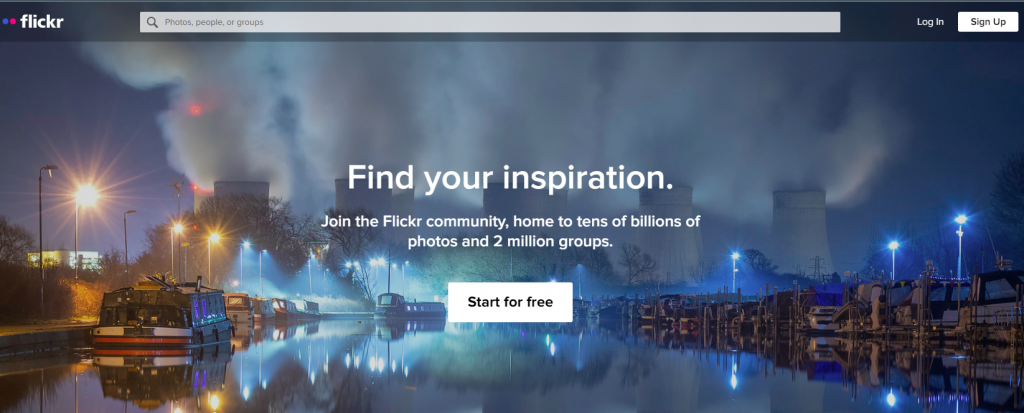The width and height of the screenshot is (1024, 413).
Task: Click the red light glowing in the smoke
Action: click(195, 110)
